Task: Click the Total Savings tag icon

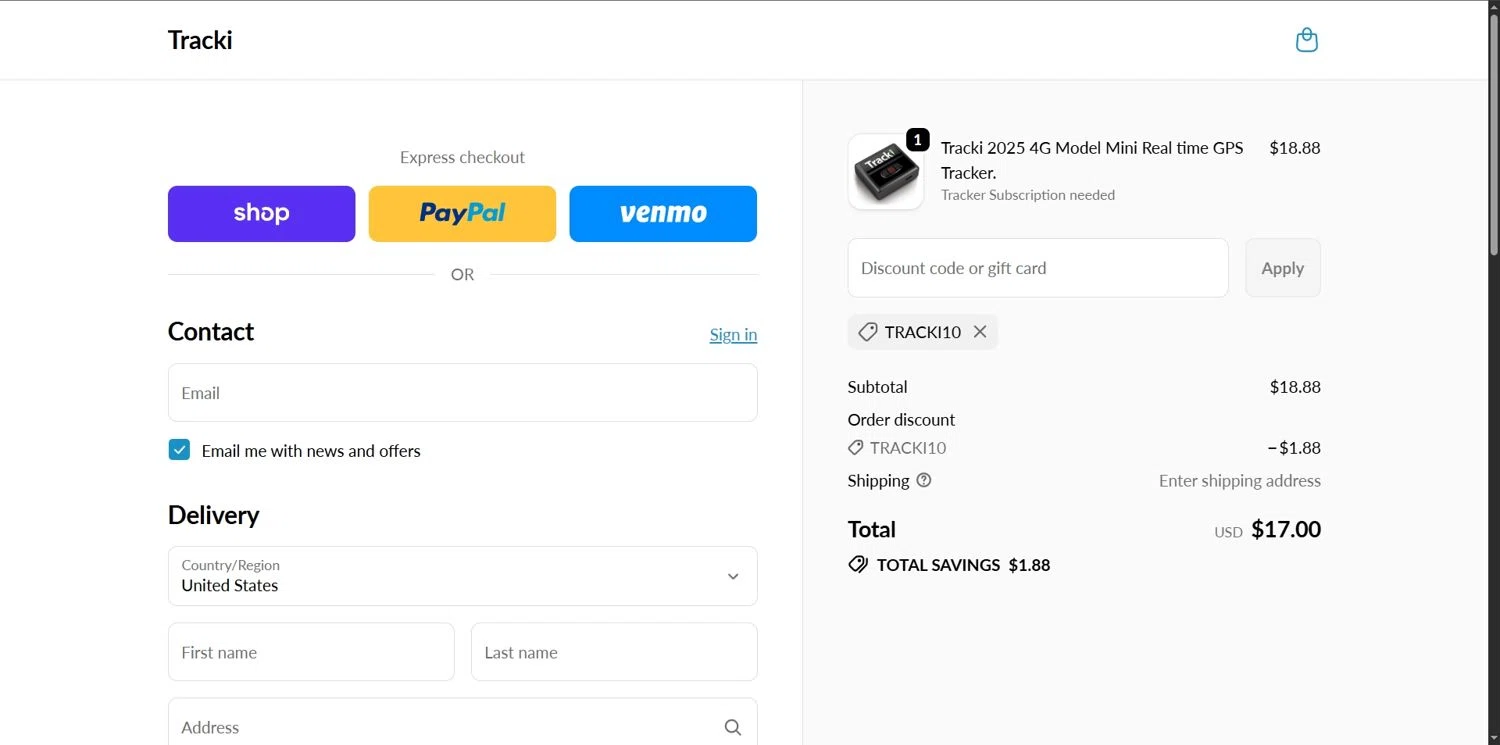Action: [x=858, y=565]
